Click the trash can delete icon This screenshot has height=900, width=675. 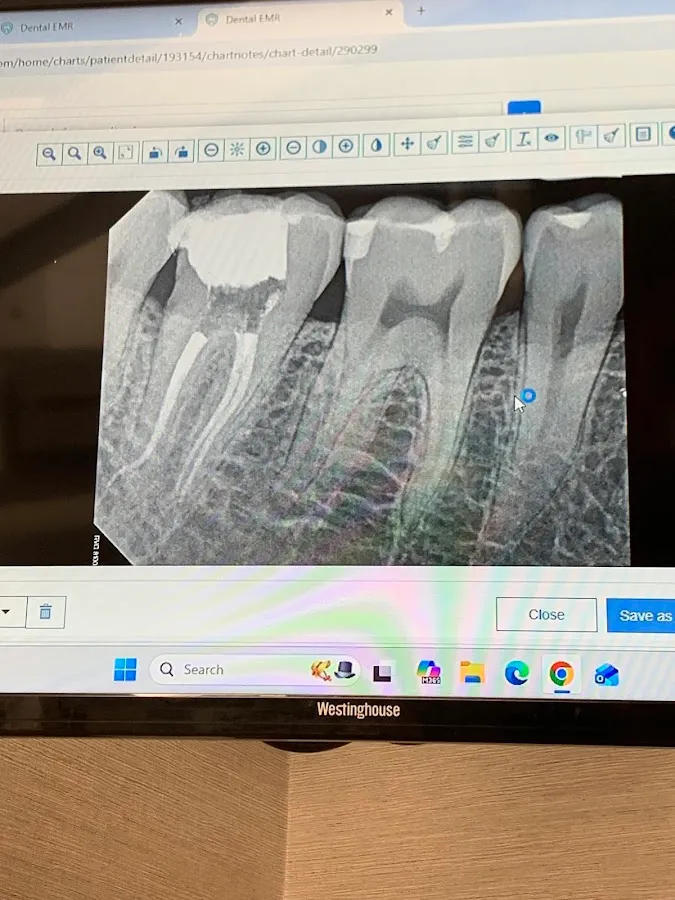point(45,611)
